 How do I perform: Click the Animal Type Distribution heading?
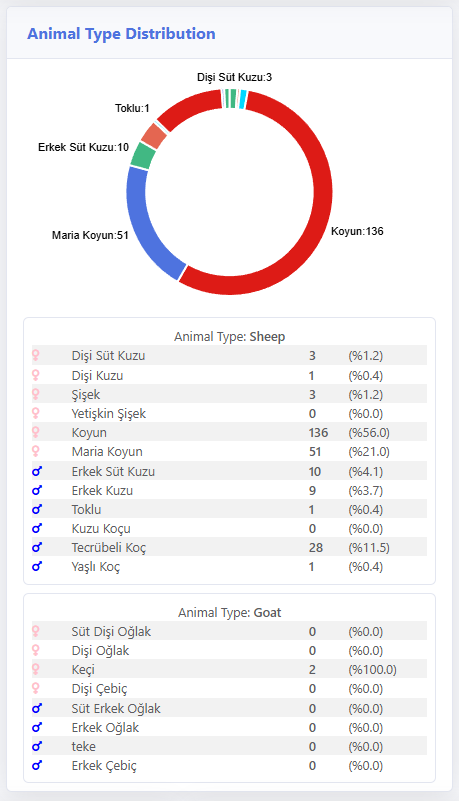click(121, 34)
